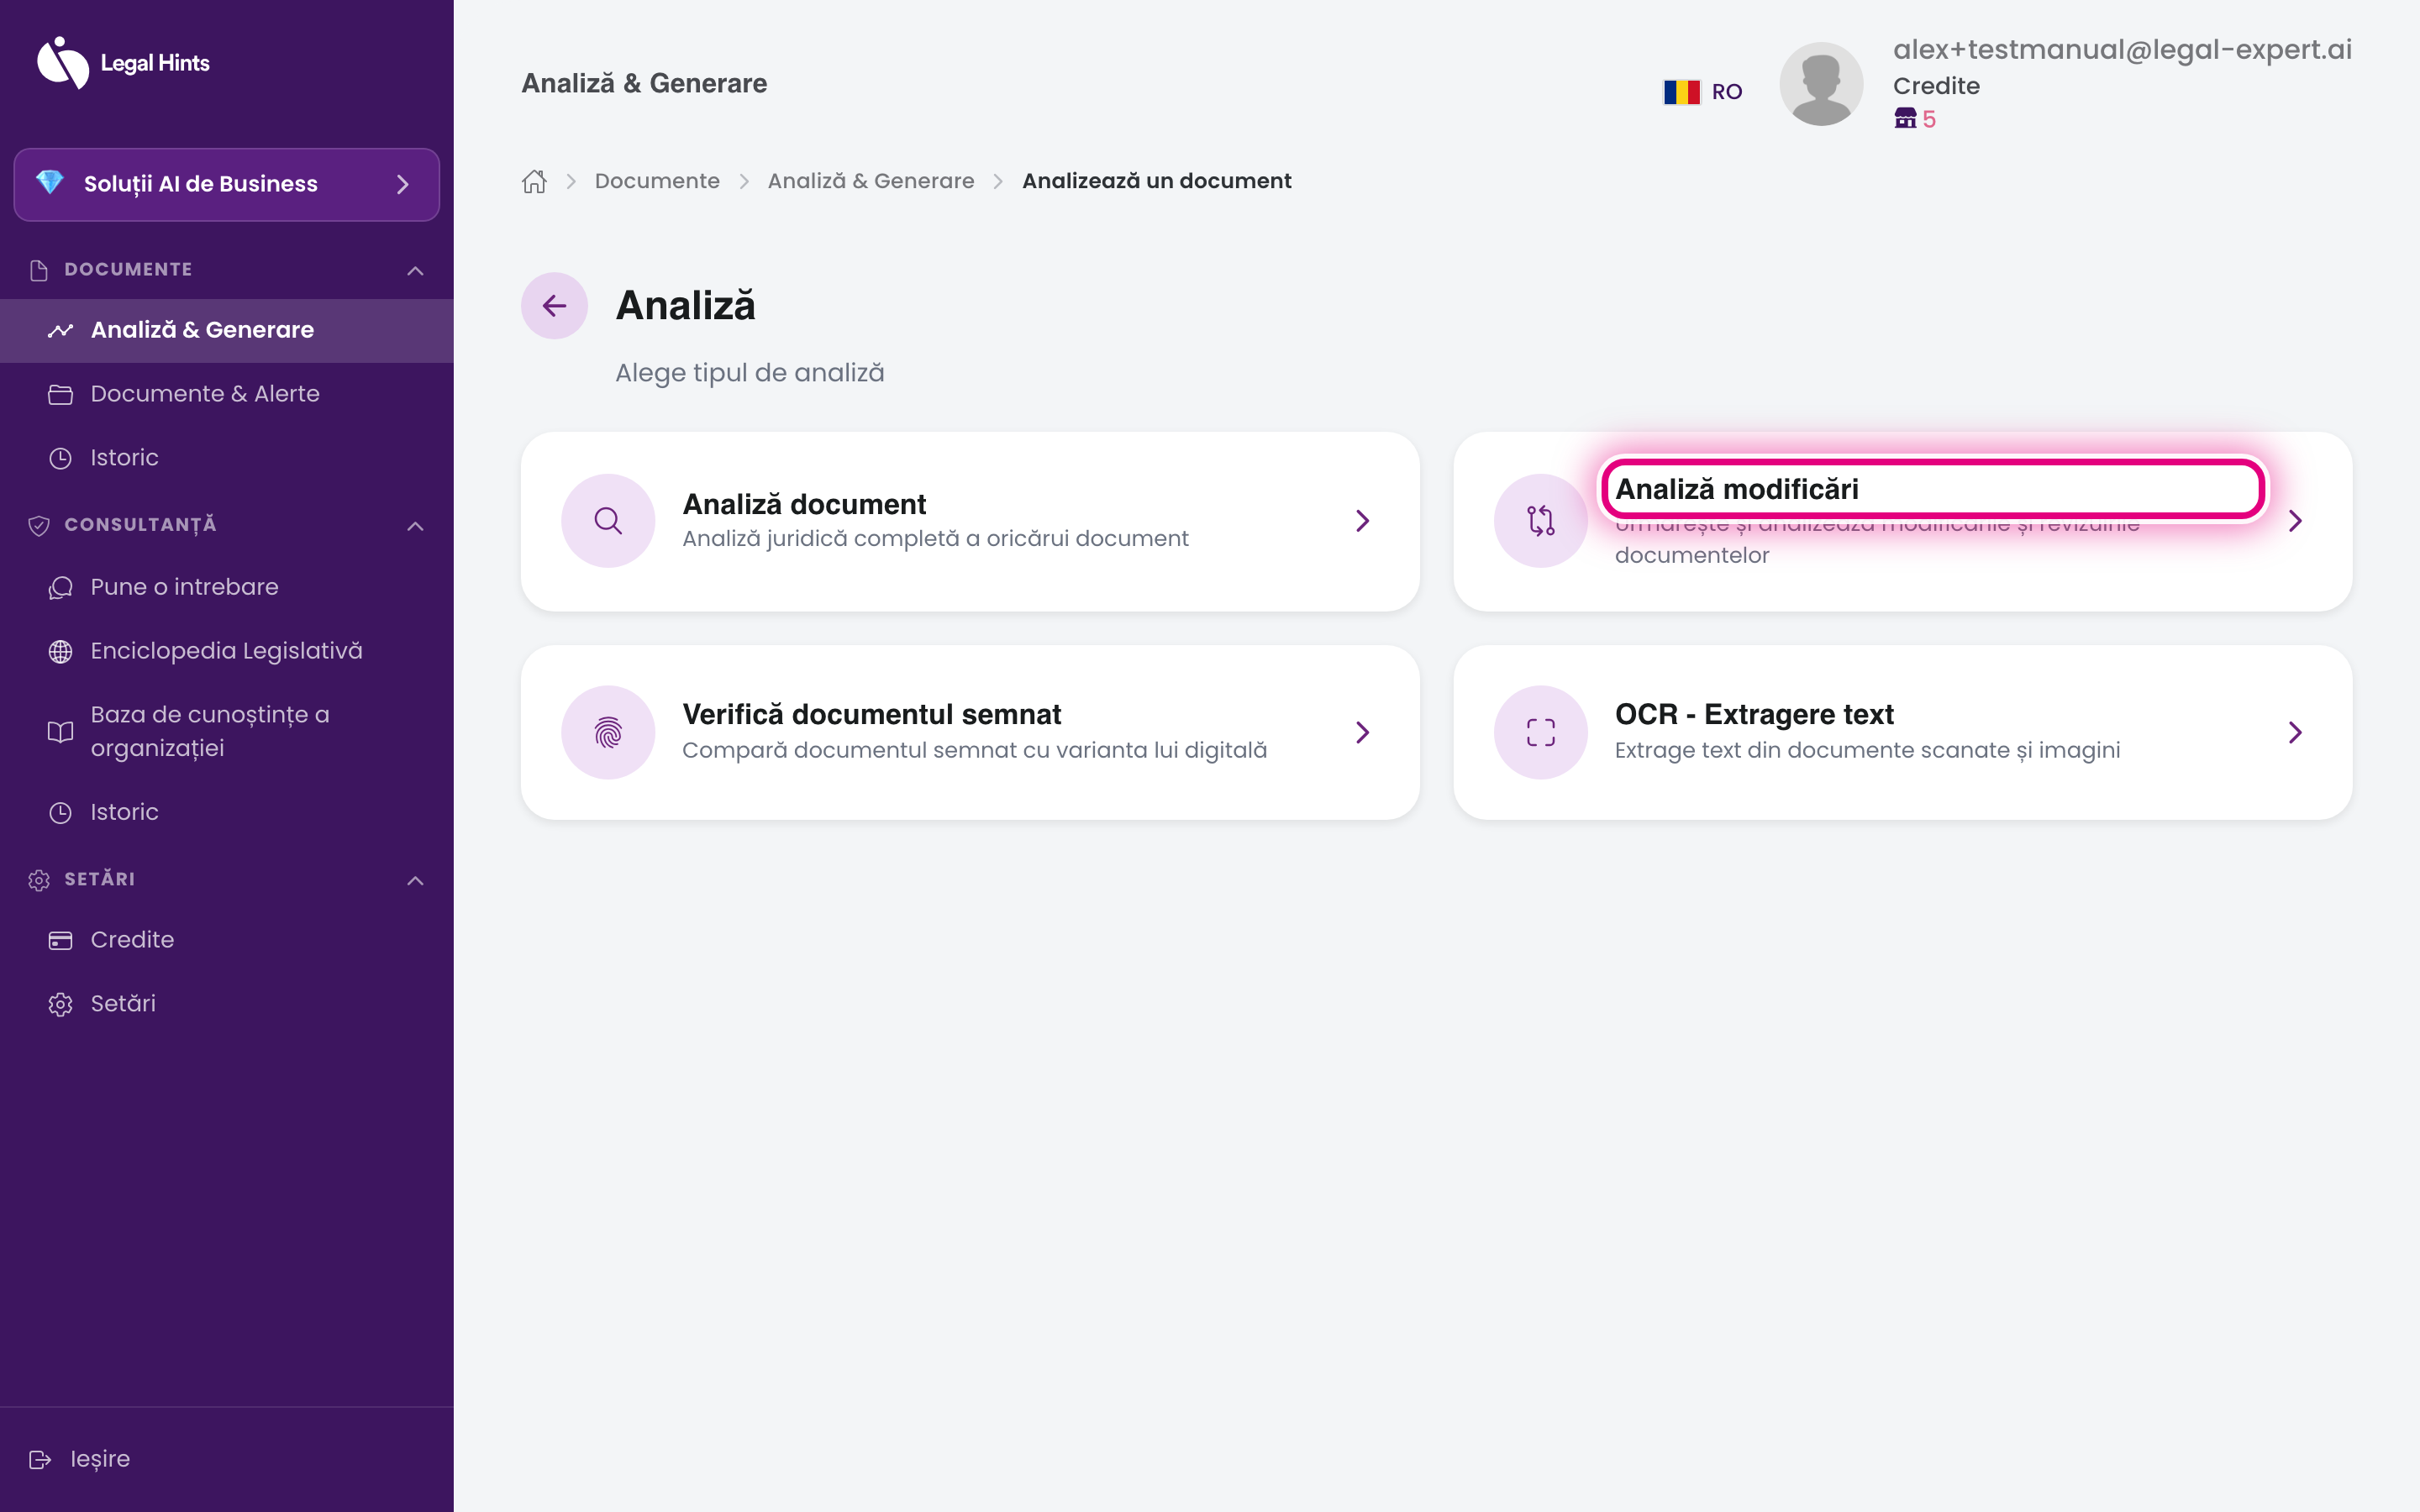Open the user avatar profile

1821,84
